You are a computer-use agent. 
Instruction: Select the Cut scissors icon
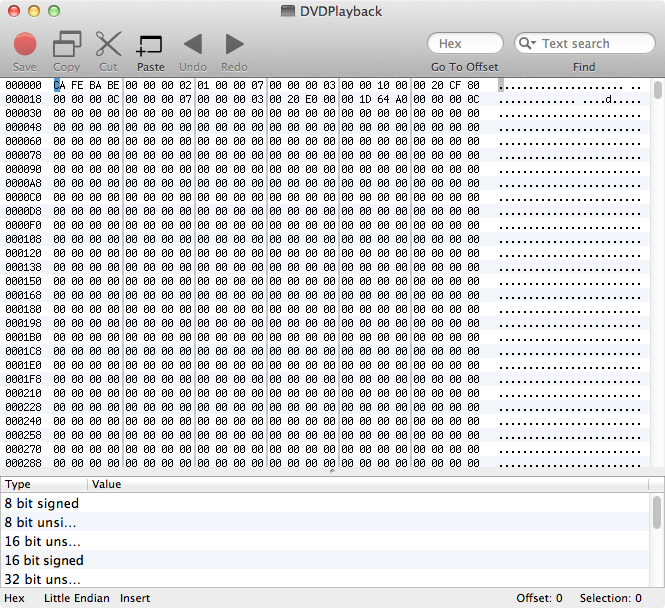(x=108, y=44)
